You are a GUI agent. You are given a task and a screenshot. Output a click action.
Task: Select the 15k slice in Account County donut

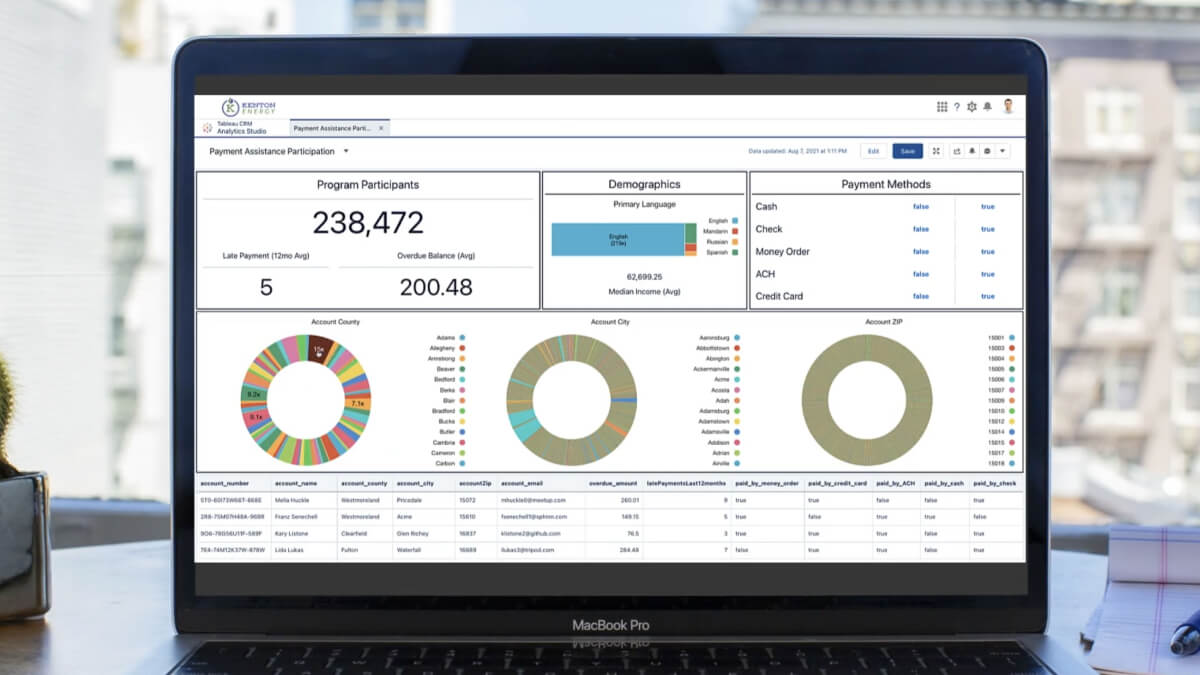click(x=320, y=350)
